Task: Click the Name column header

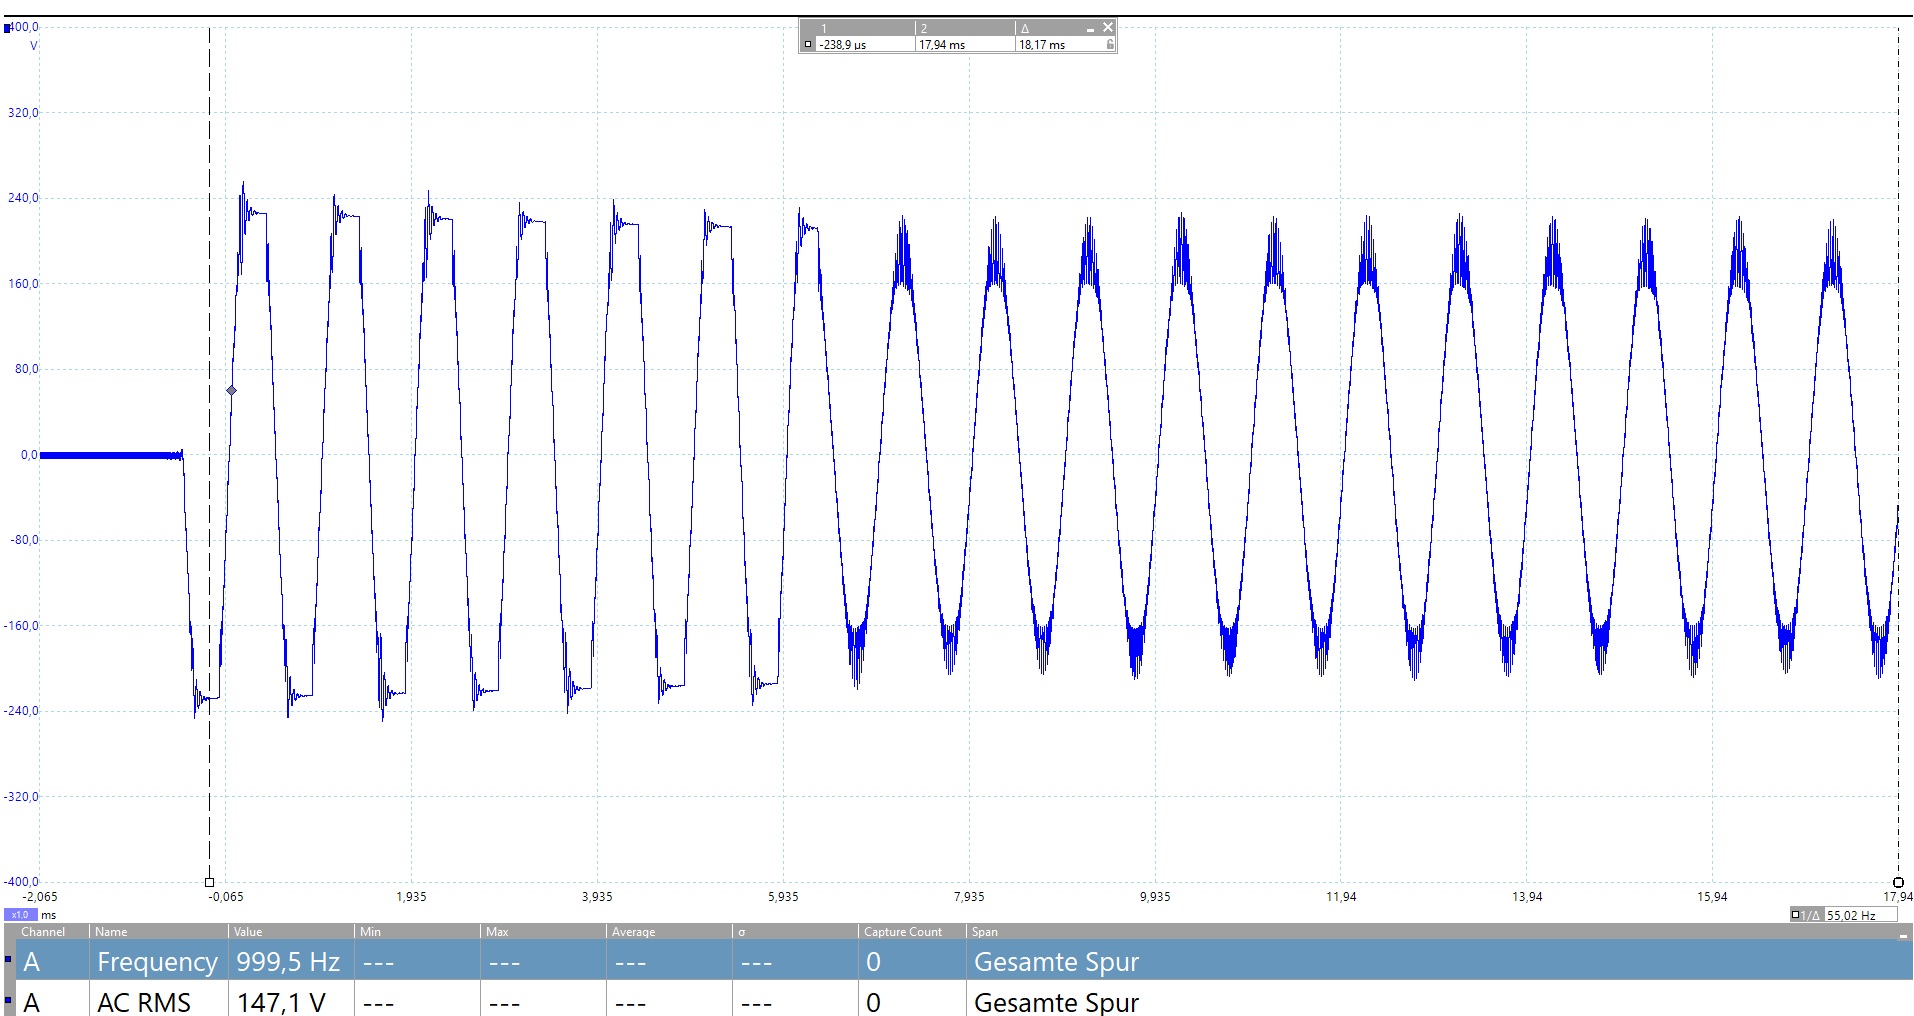Action: (111, 932)
